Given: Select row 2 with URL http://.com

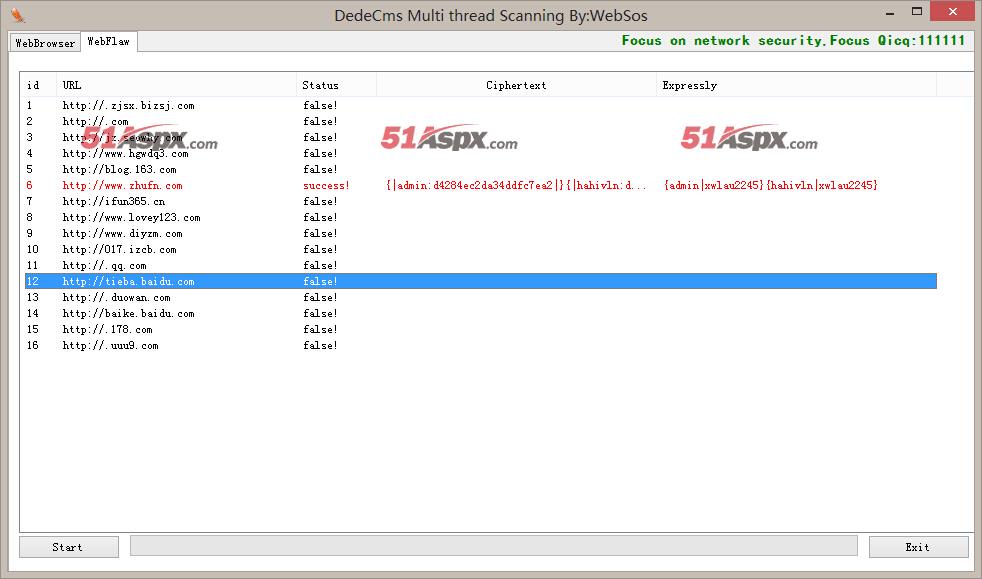Looking at the screenshot, I should [480, 121].
